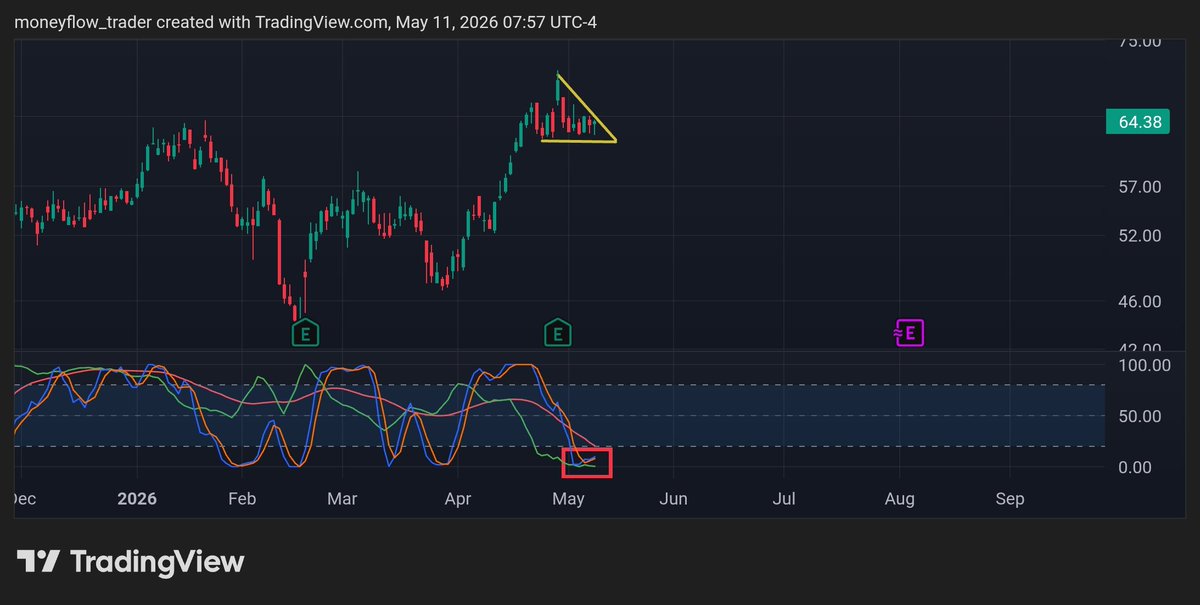Click the TradingView logo
This screenshot has height=605, width=1200.
click(130, 562)
